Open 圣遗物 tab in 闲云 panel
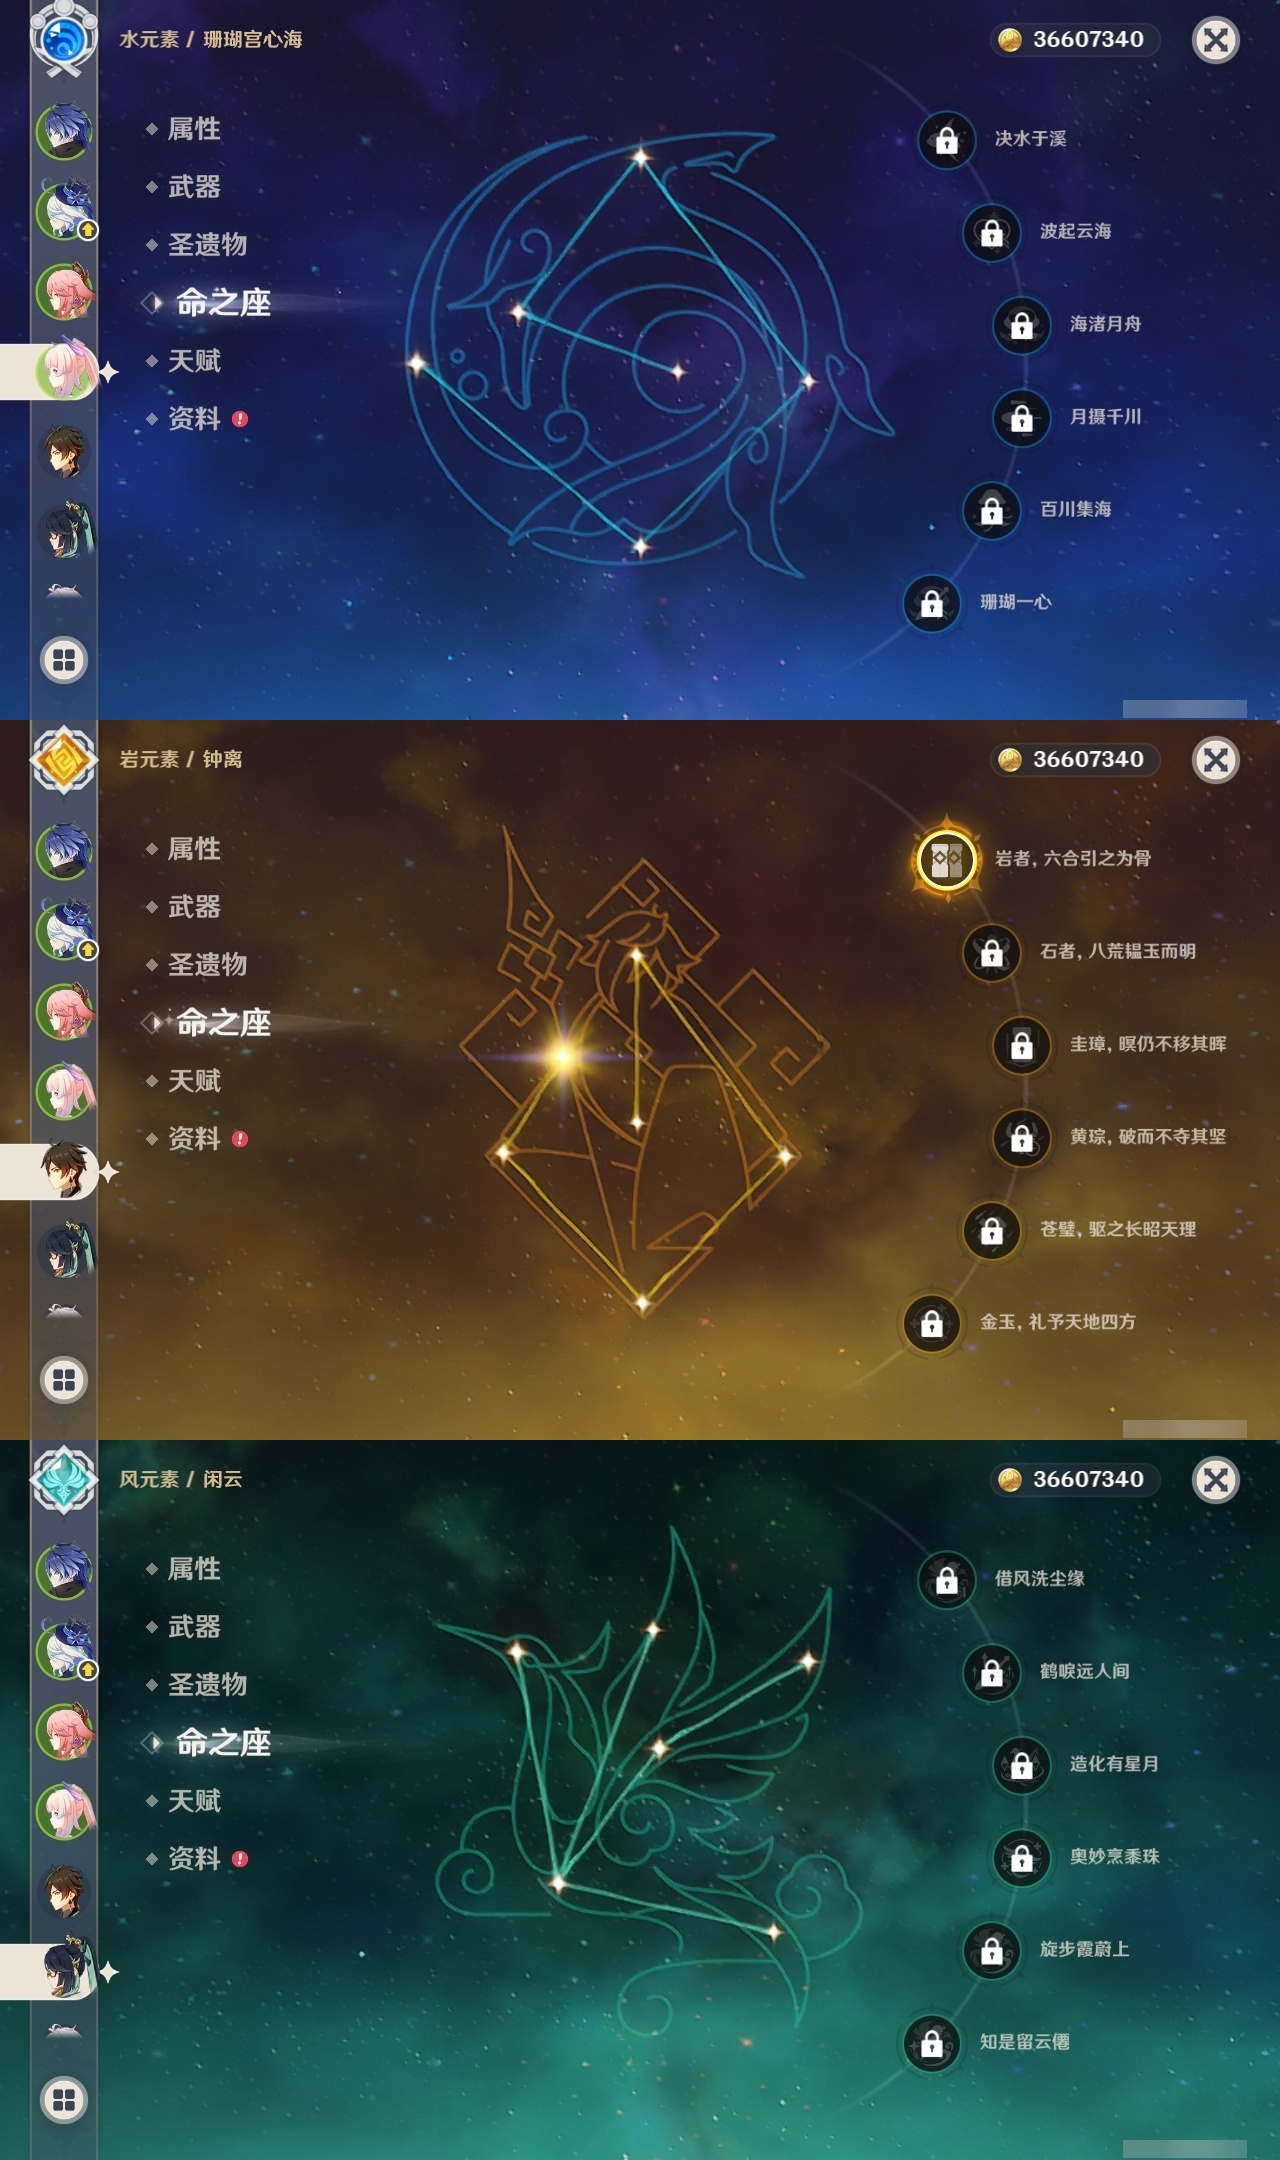The width and height of the screenshot is (1280, 2160). (207, 1685)
